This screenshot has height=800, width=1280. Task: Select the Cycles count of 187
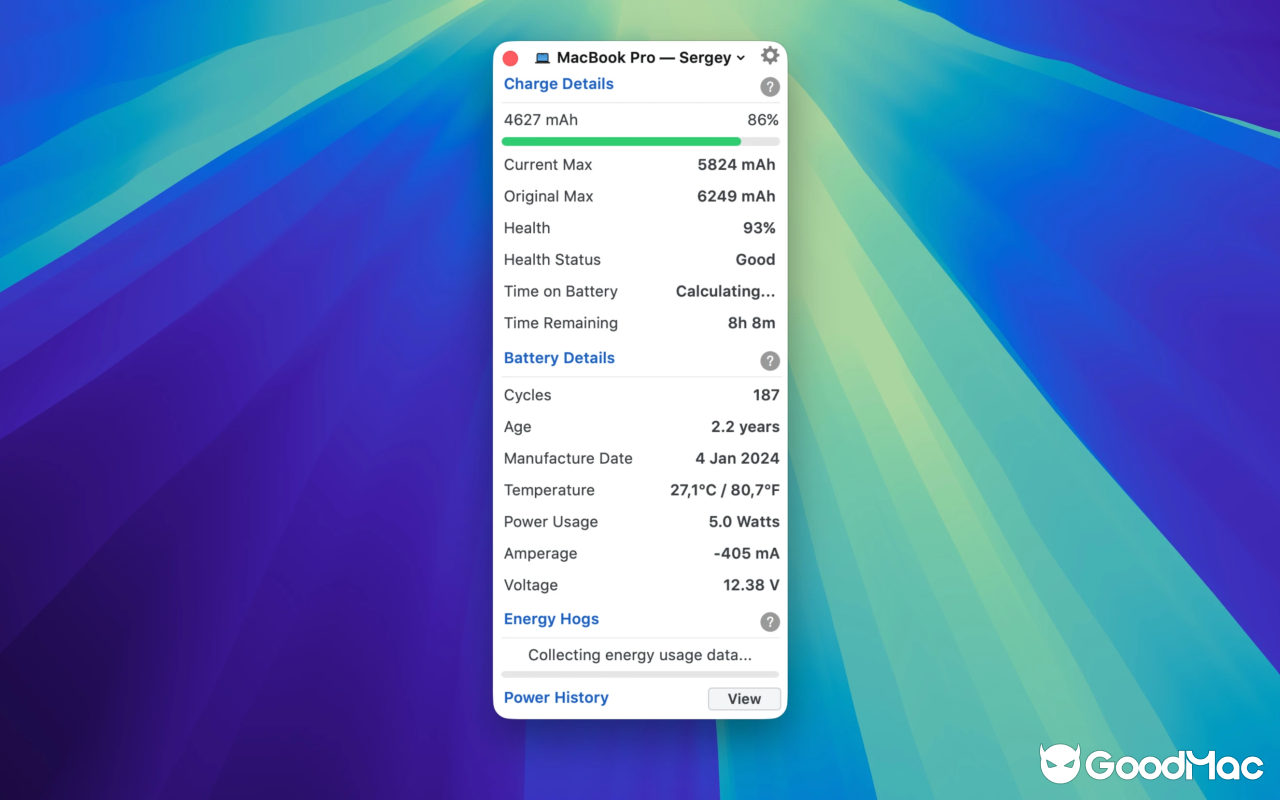[x=766, y=395]
